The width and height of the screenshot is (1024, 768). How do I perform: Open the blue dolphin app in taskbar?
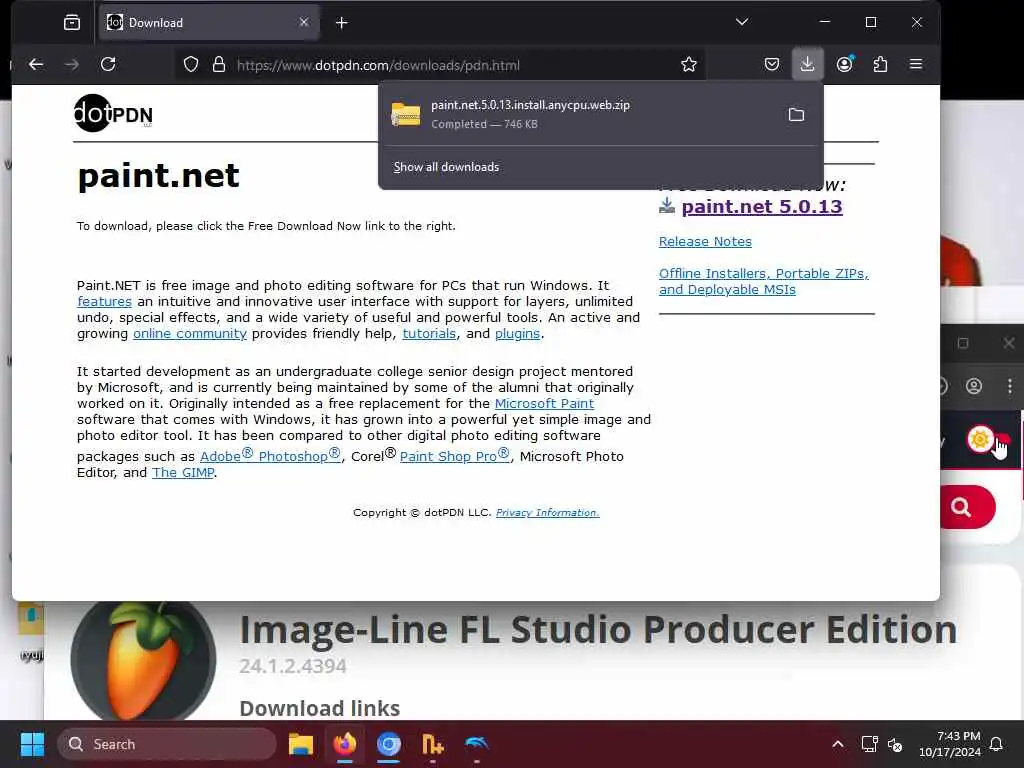point(477,744)
